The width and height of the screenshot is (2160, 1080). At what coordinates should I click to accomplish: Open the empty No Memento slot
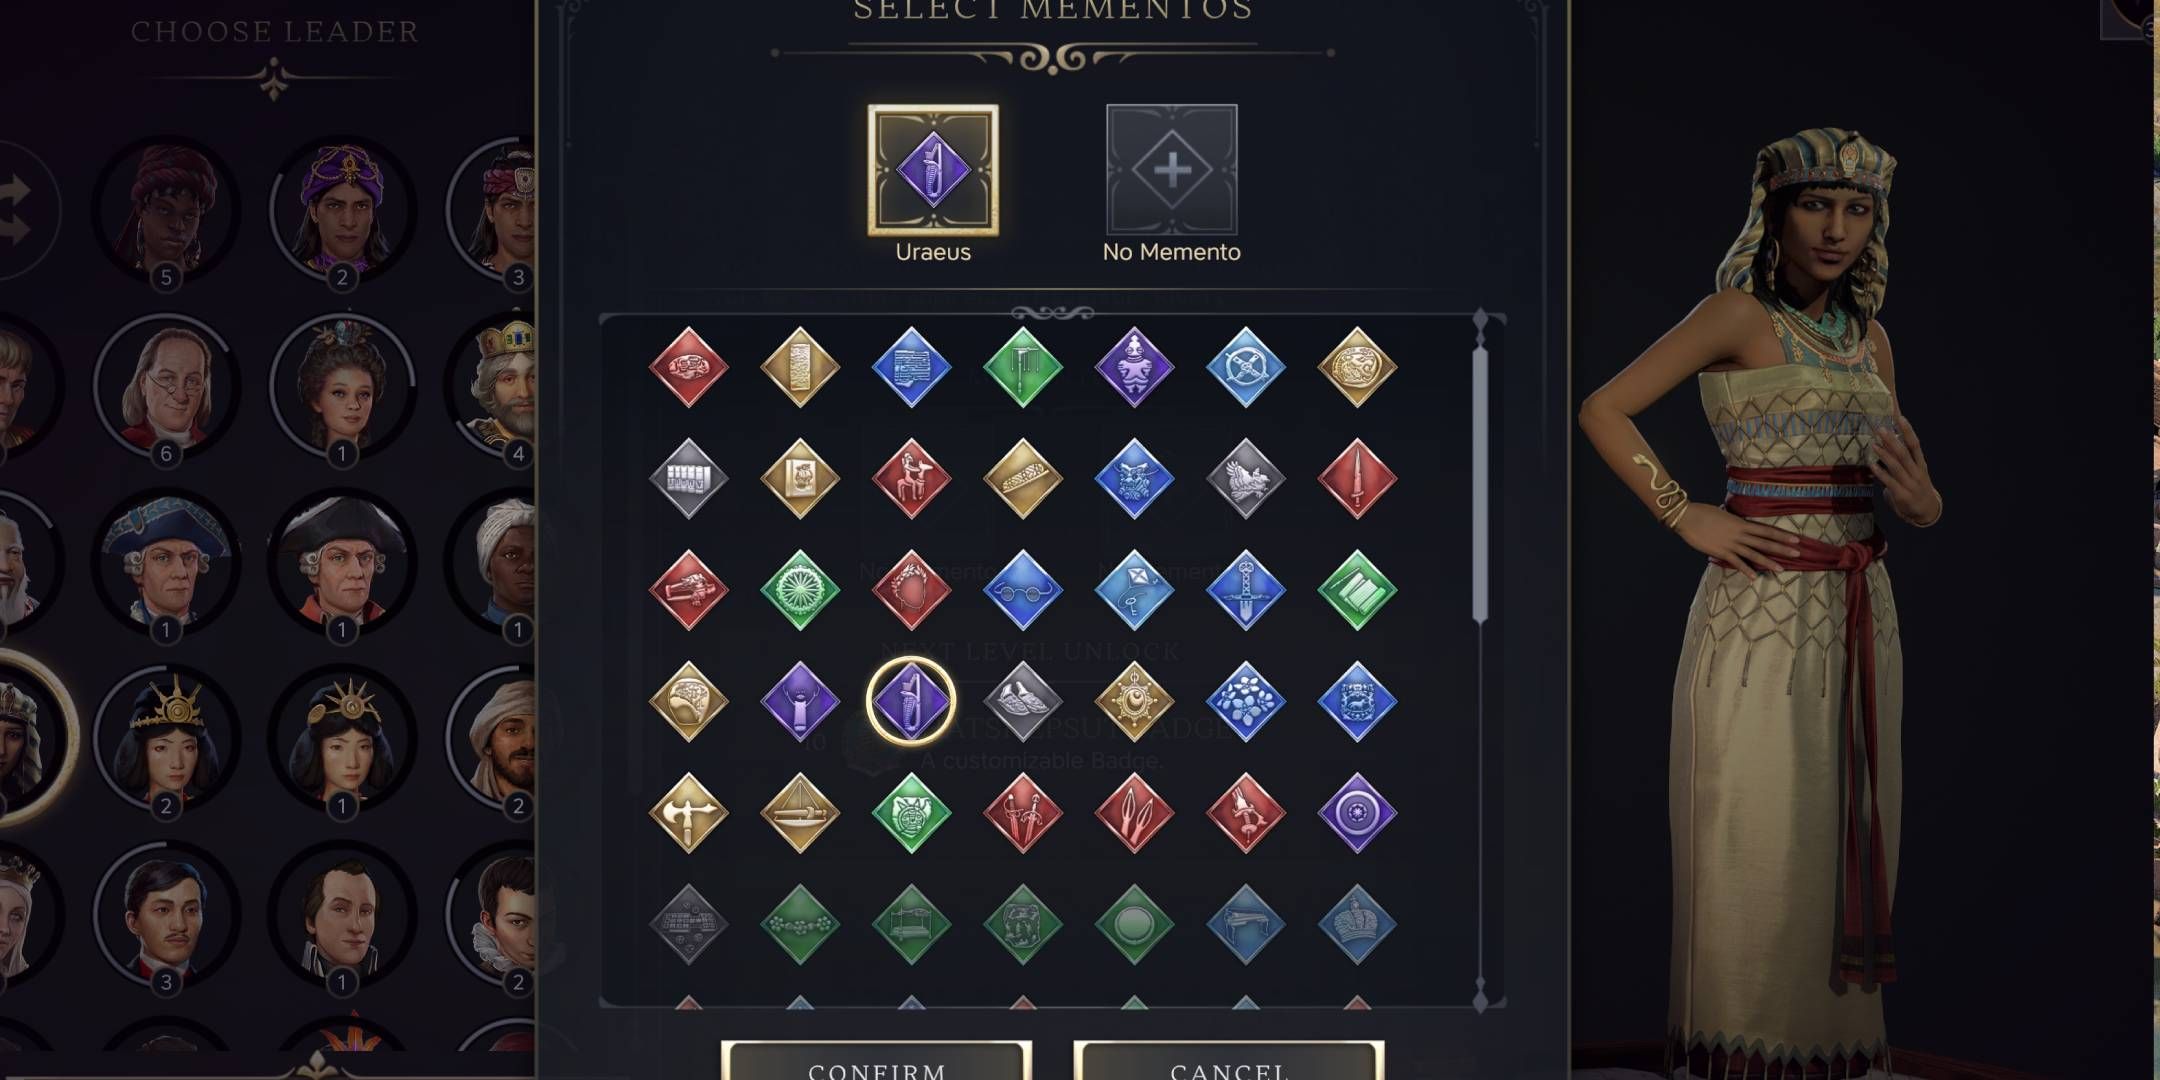[x=1171, y=170]
